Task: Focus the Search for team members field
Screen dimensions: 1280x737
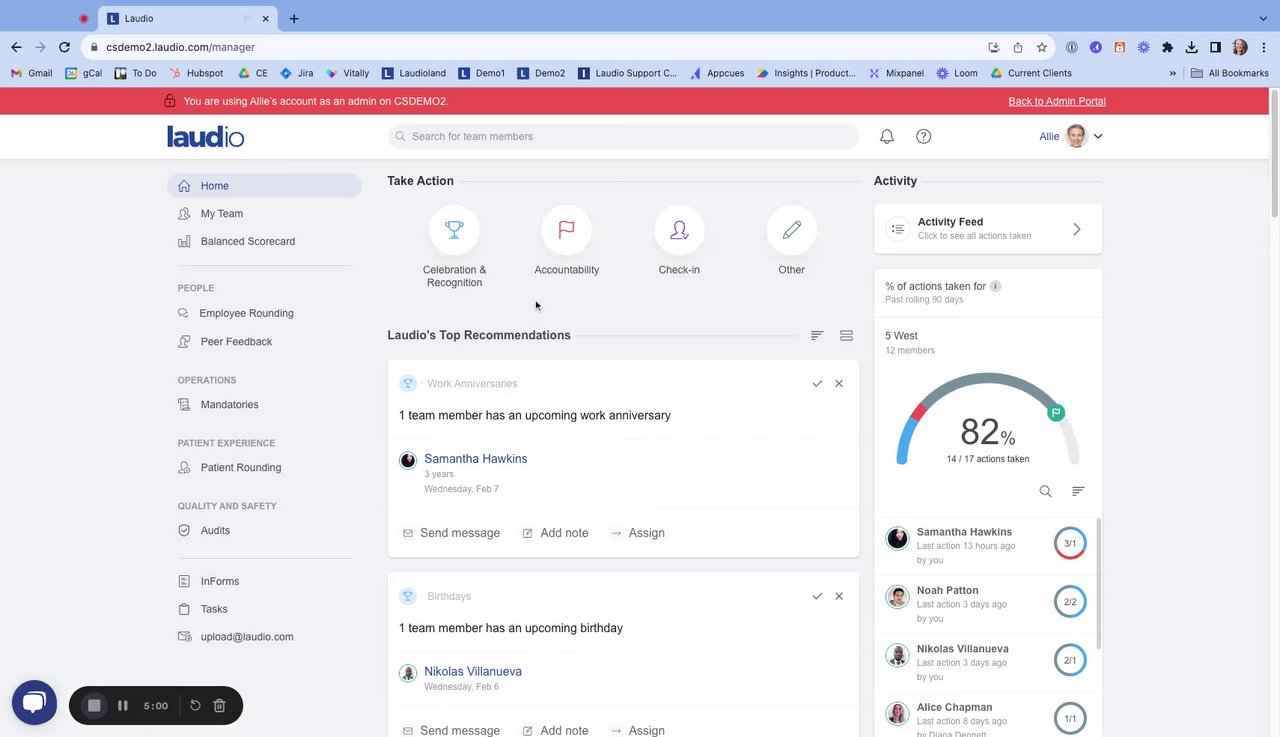Action: click(623, 136)
